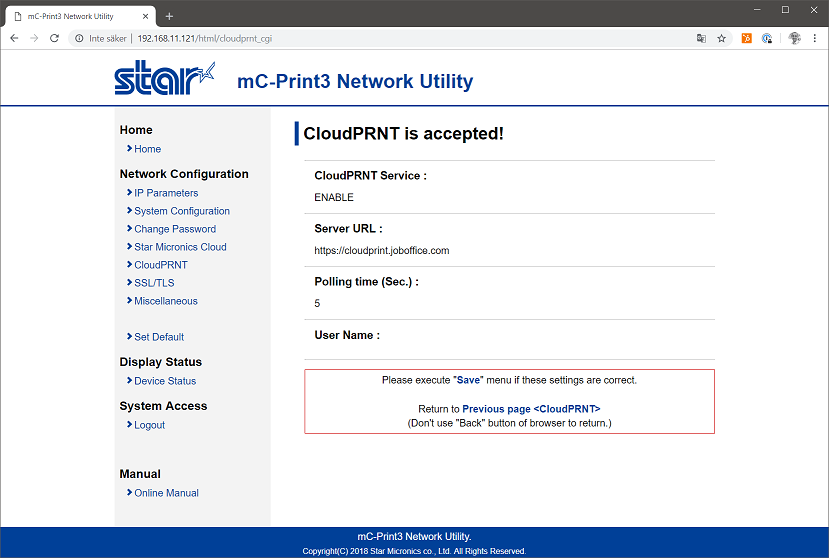Image resolution: width=829 pixels, height=558 pixels.
Task: Close the mC-Print3 Network Utility tab
Action: pos(145,16)
